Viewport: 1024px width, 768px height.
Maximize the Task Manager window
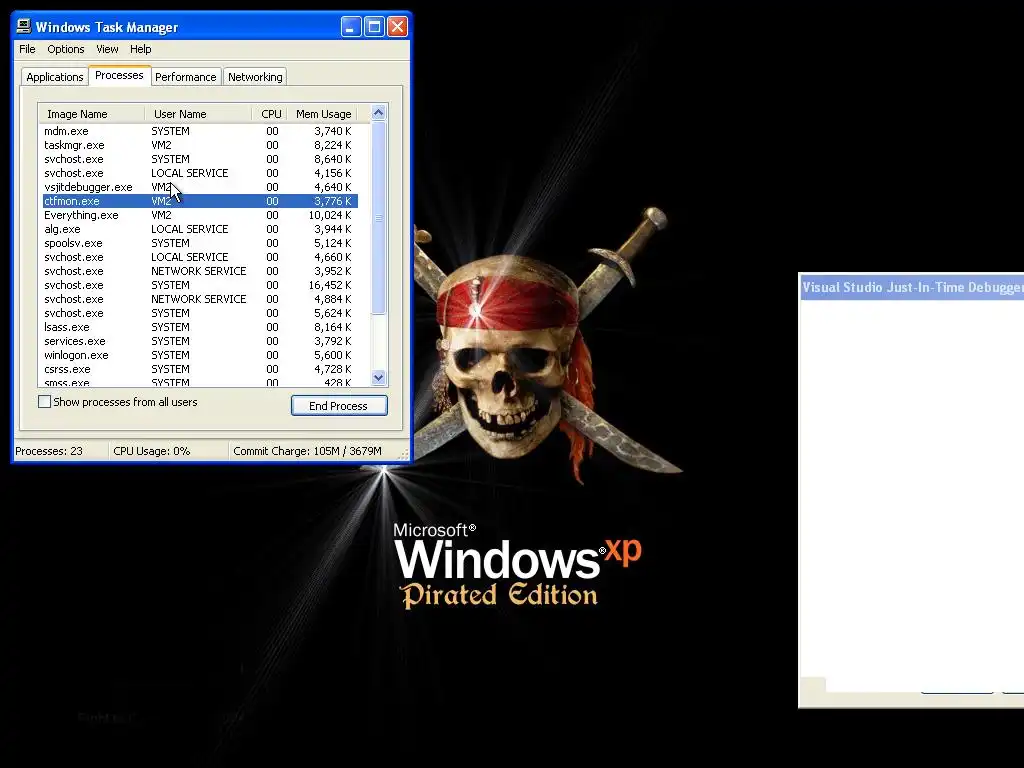pos(374,27)
